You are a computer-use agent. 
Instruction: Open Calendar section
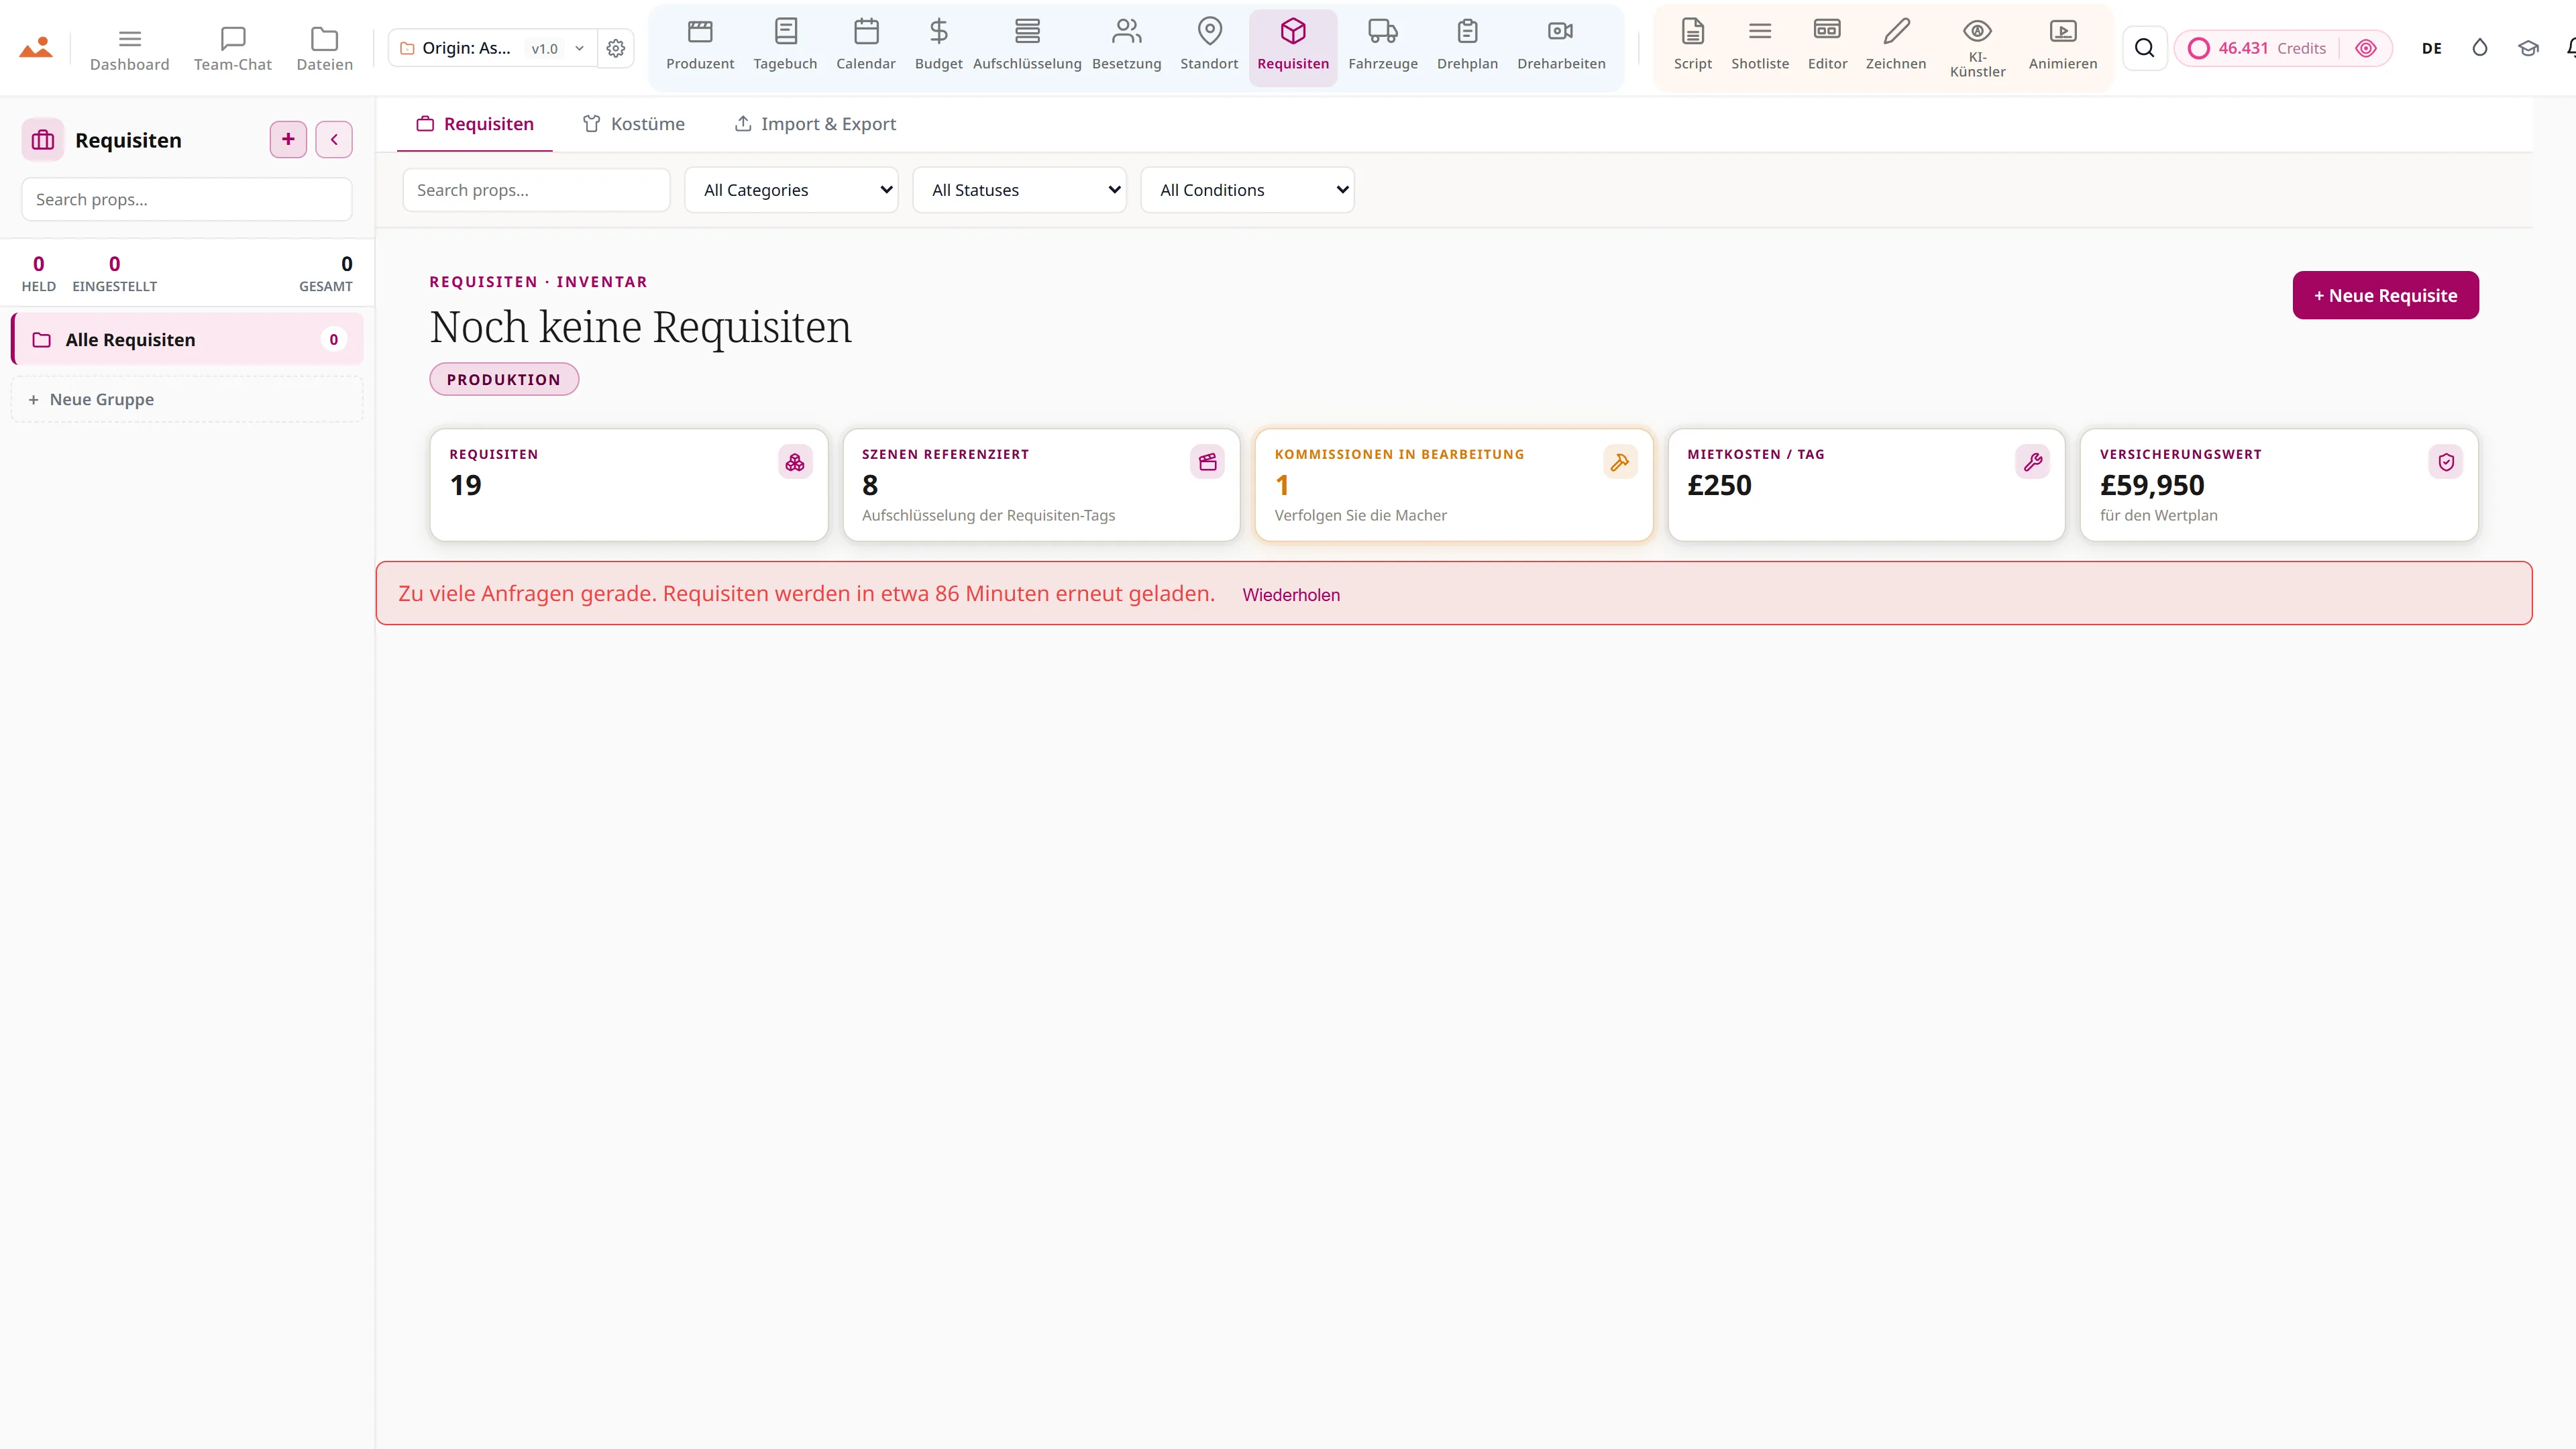point(866,47)
